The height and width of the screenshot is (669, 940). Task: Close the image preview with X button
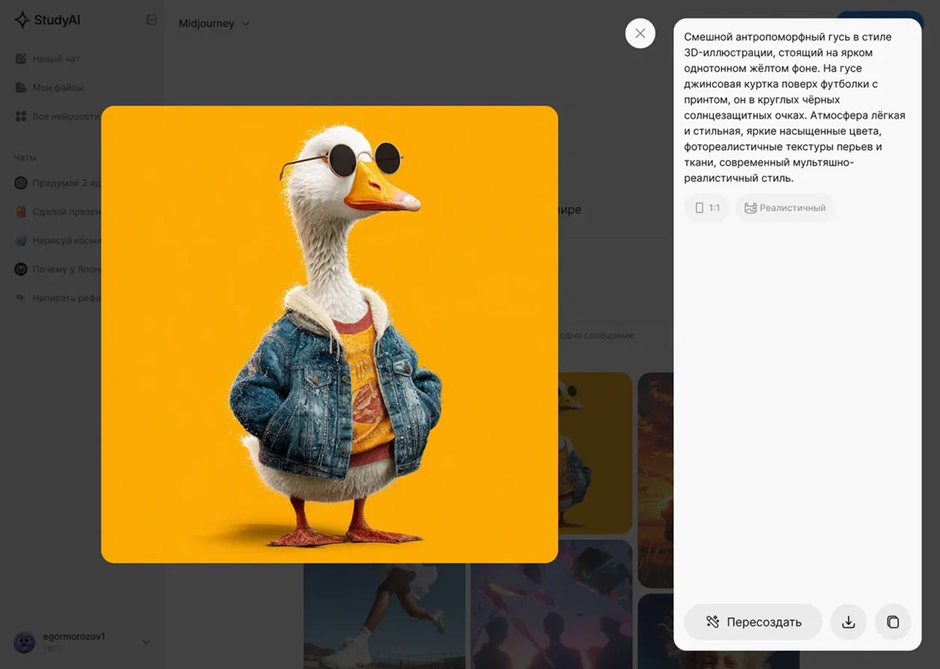(x=640, y=33)
